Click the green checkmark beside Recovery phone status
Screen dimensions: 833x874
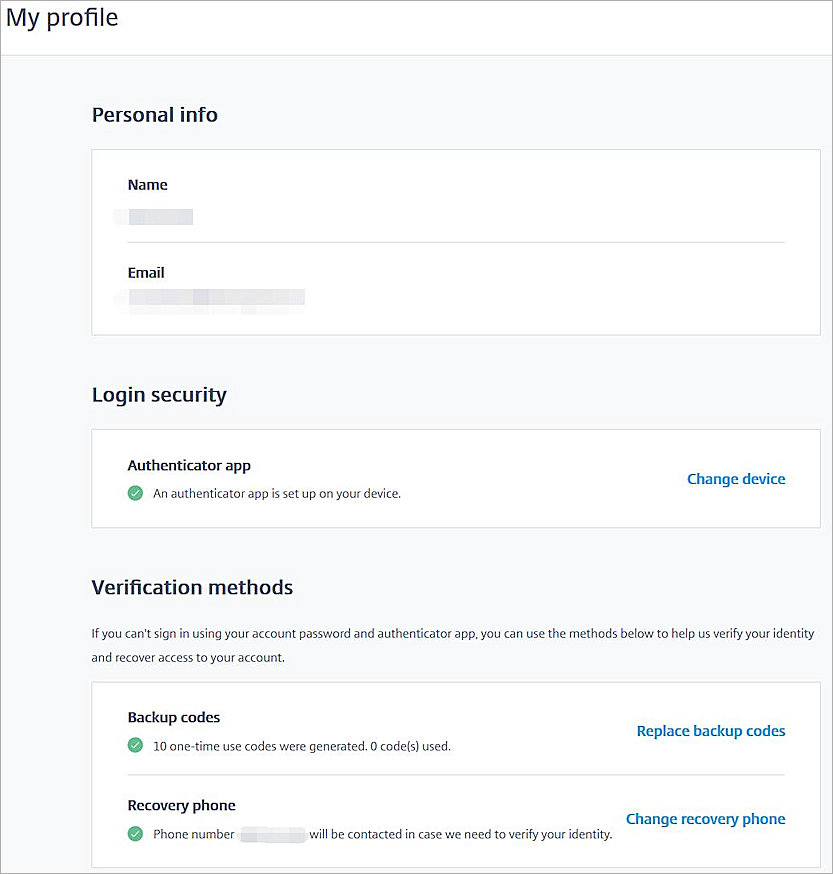[x=135, y=833]
